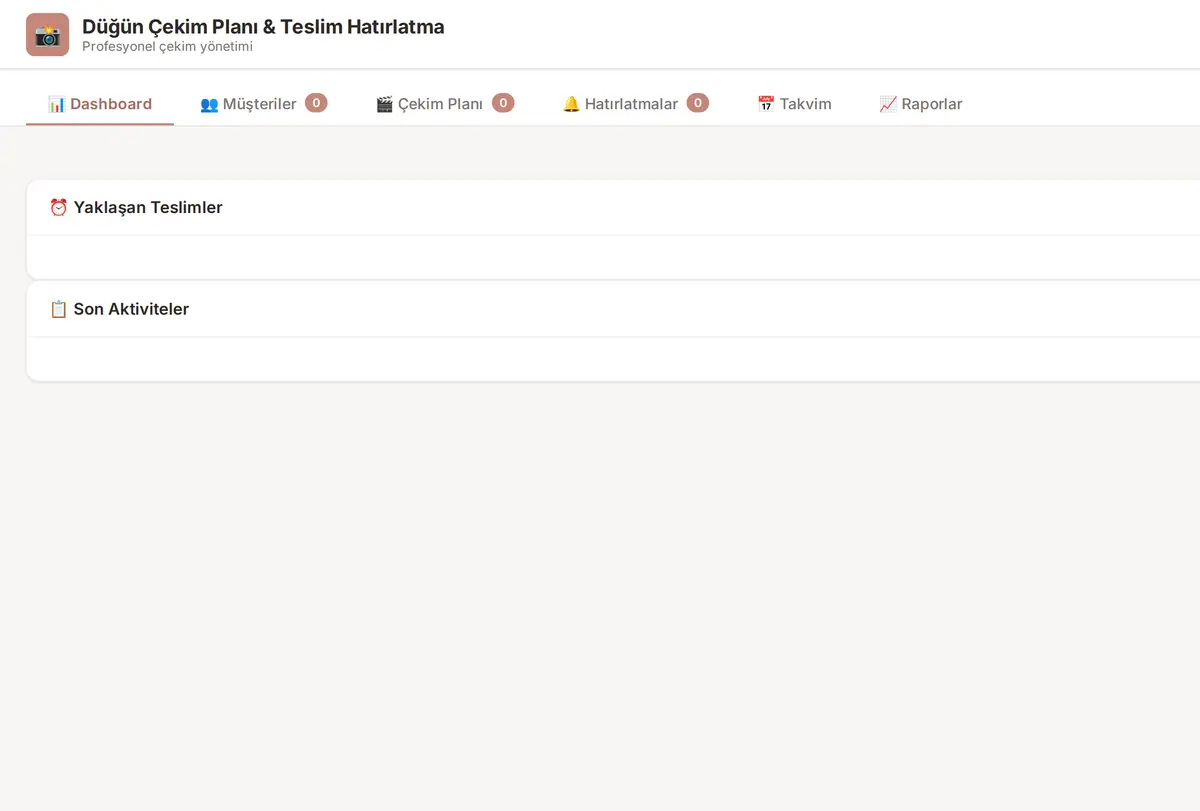Click the Yaklaşan Teslimler heading
The height and width of the screenshot is (811, 1200).
click(136, 208)
